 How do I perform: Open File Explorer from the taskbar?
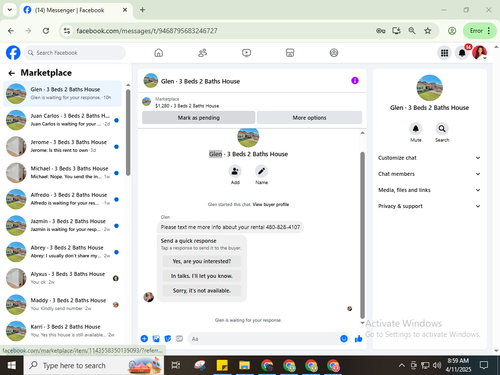click(x=244, y=365)
